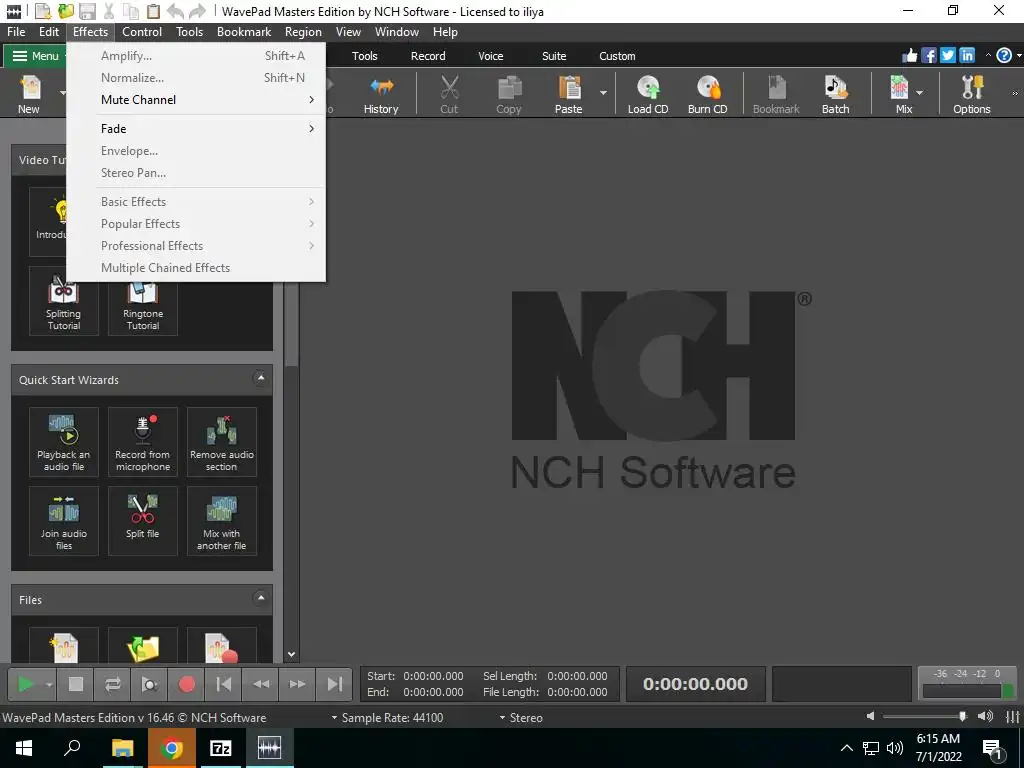Open the History tool
This screenshot has height=768, width=1024.
point(381,94)
